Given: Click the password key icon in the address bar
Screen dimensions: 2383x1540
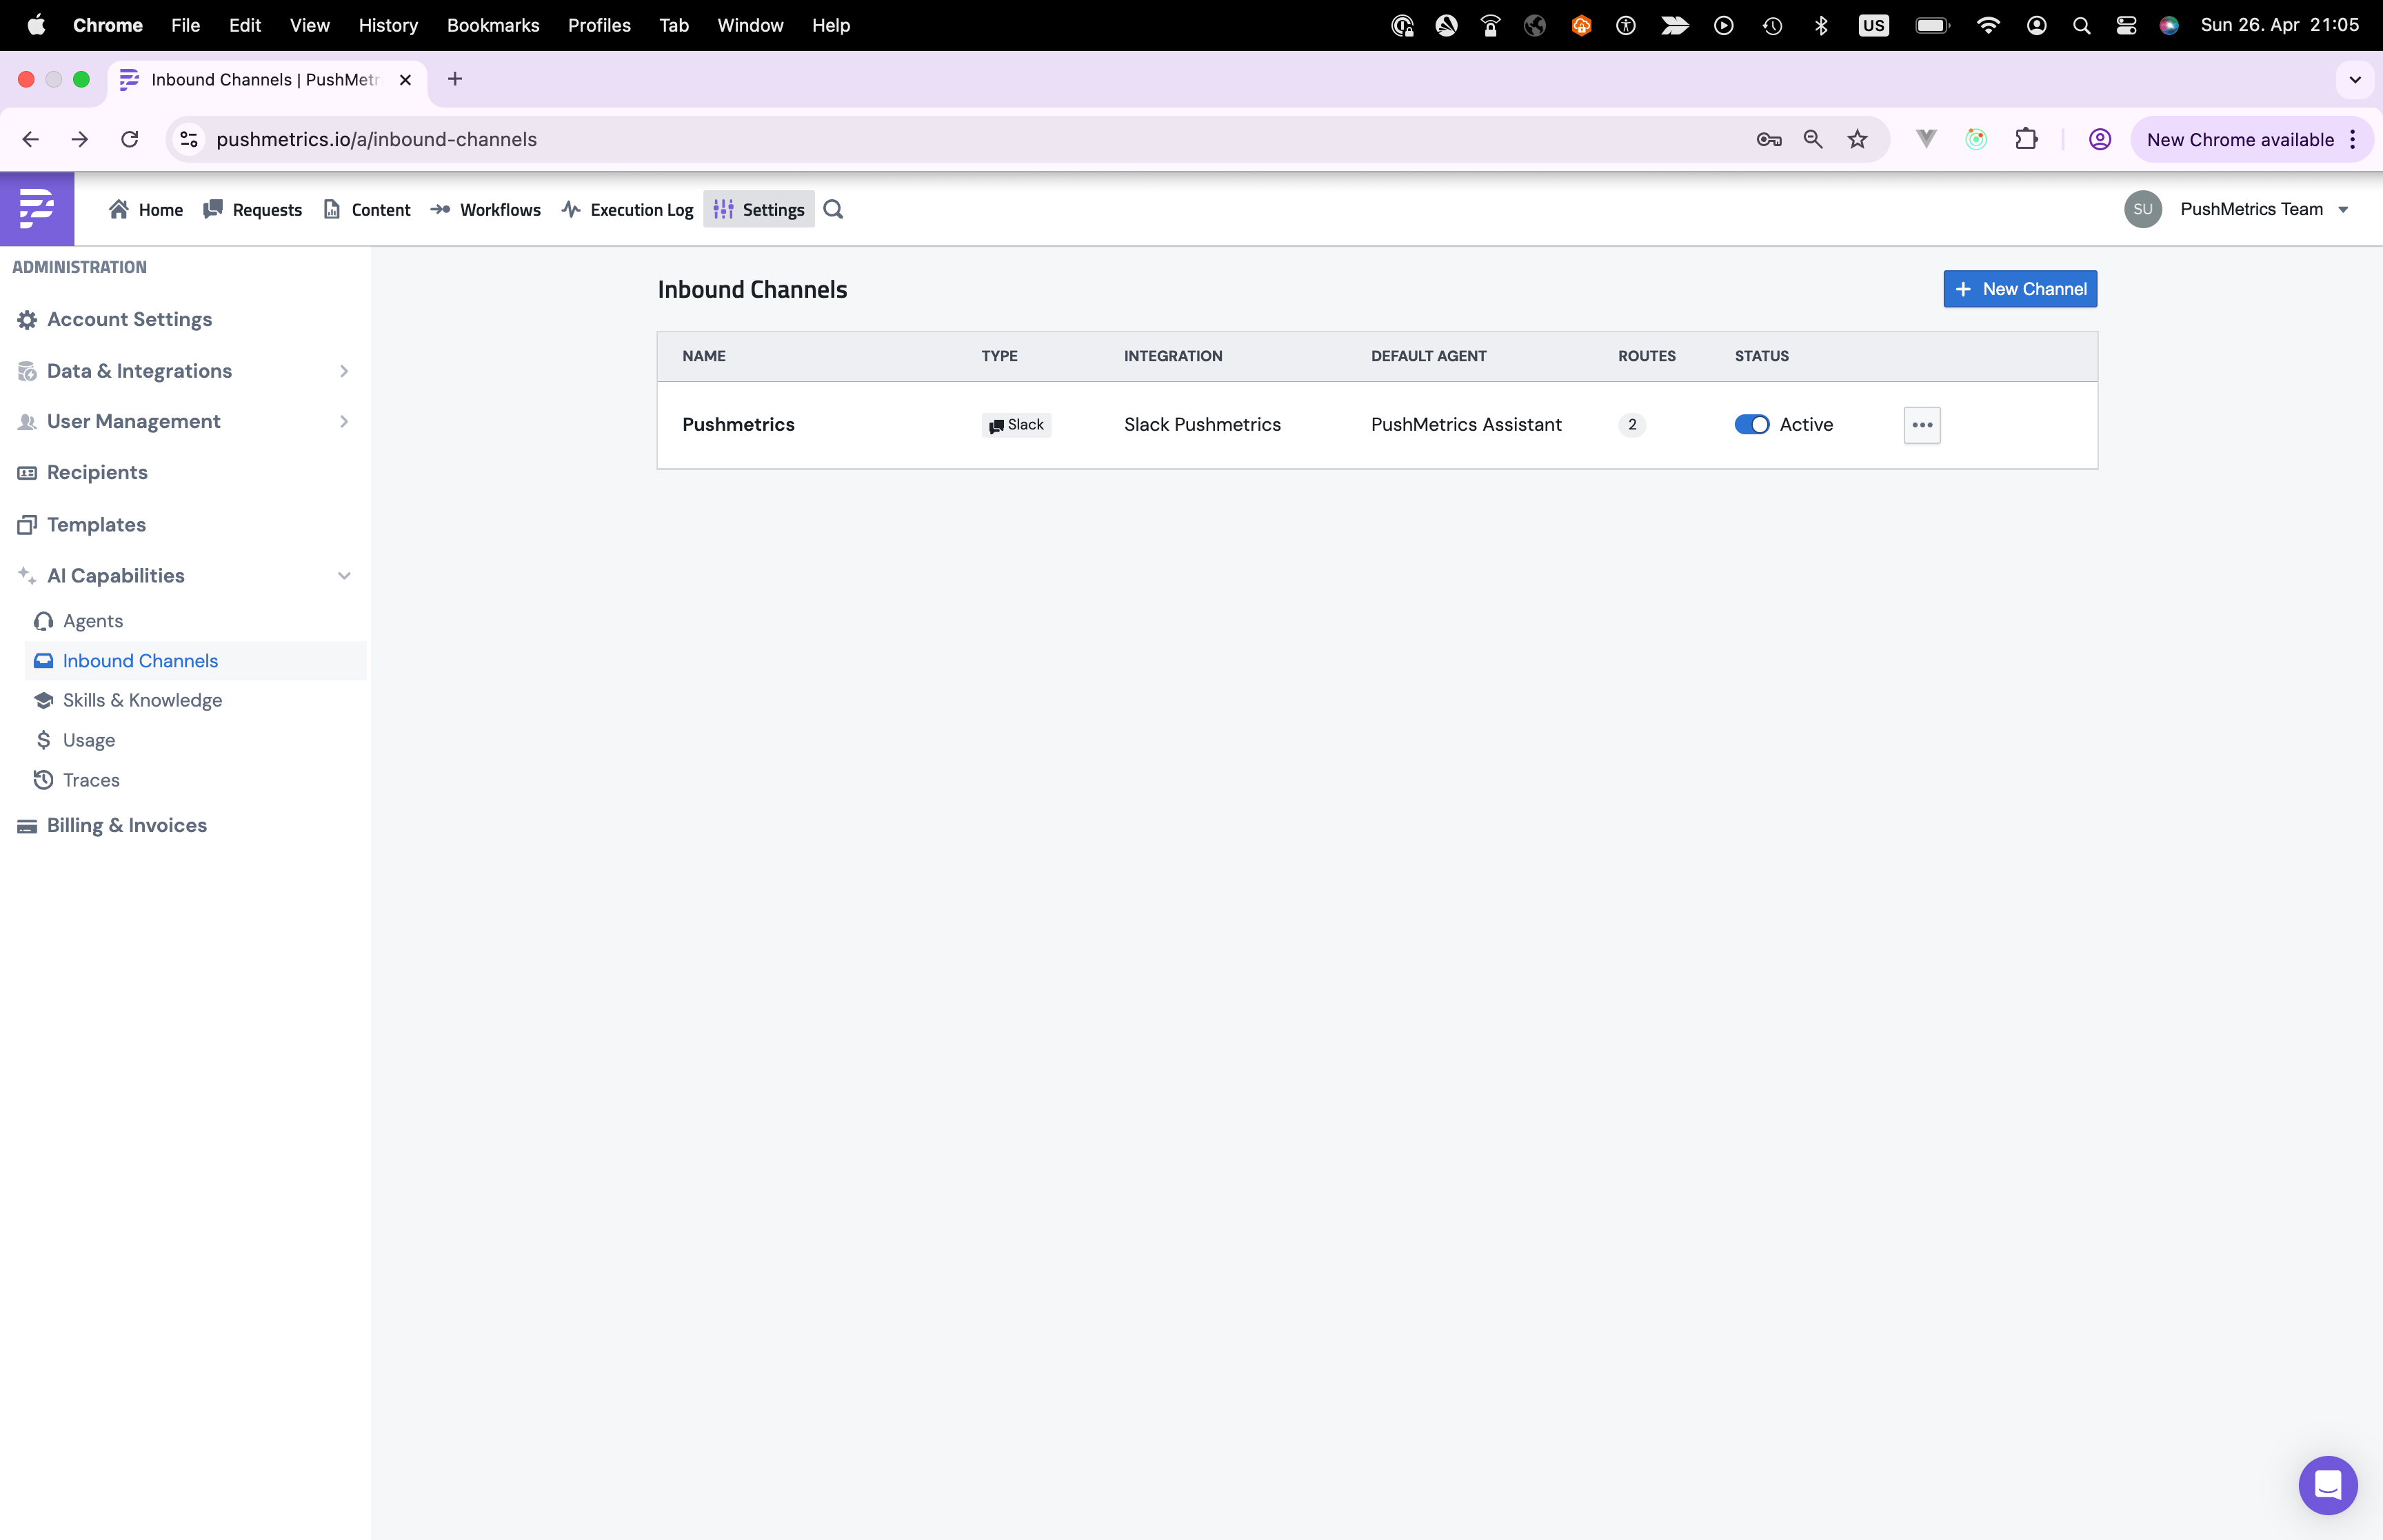Looking at the screenshot, I should click(1768, 139).
